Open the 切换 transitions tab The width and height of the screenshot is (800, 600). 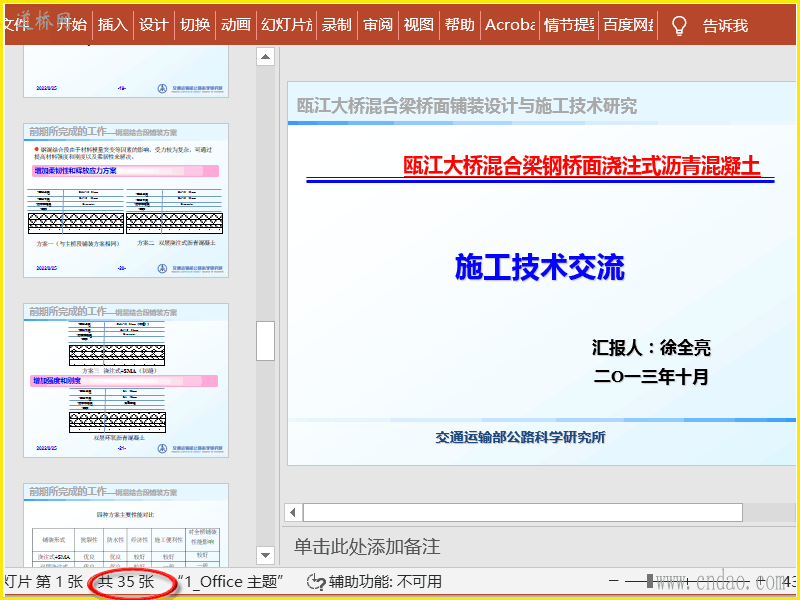[195, 24]
